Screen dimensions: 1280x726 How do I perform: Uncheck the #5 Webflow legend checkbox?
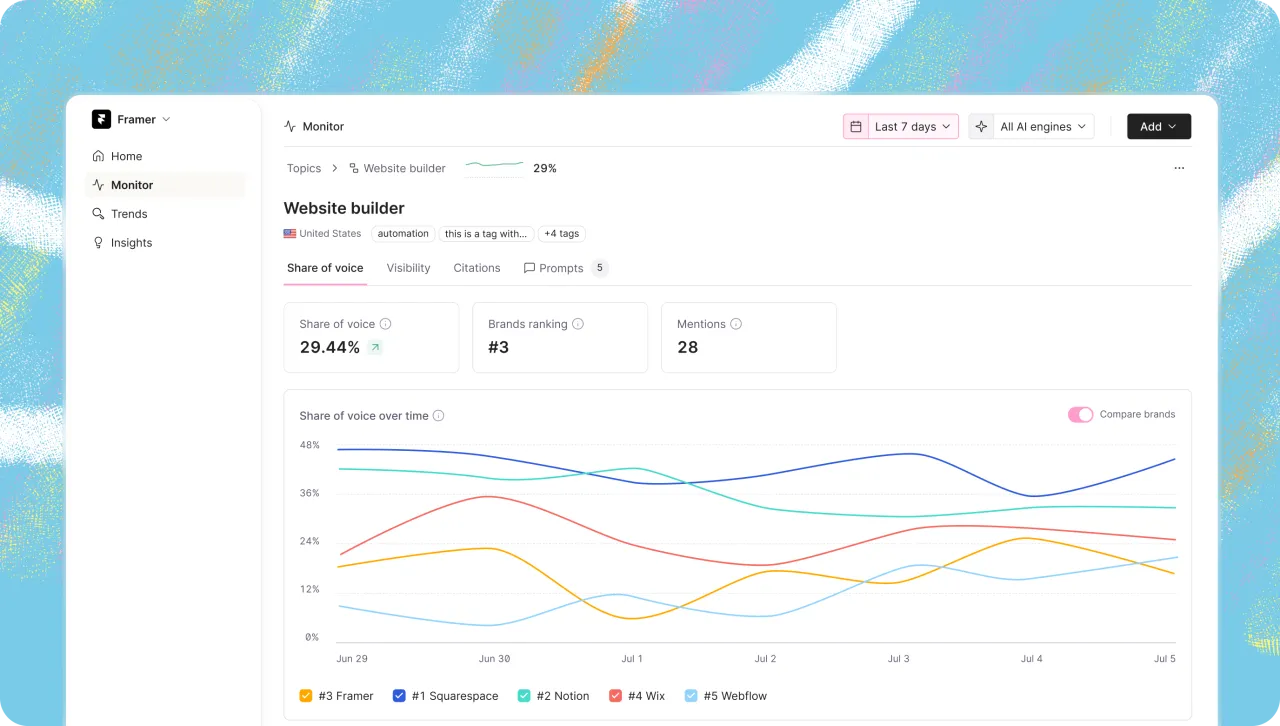[691, 696]
